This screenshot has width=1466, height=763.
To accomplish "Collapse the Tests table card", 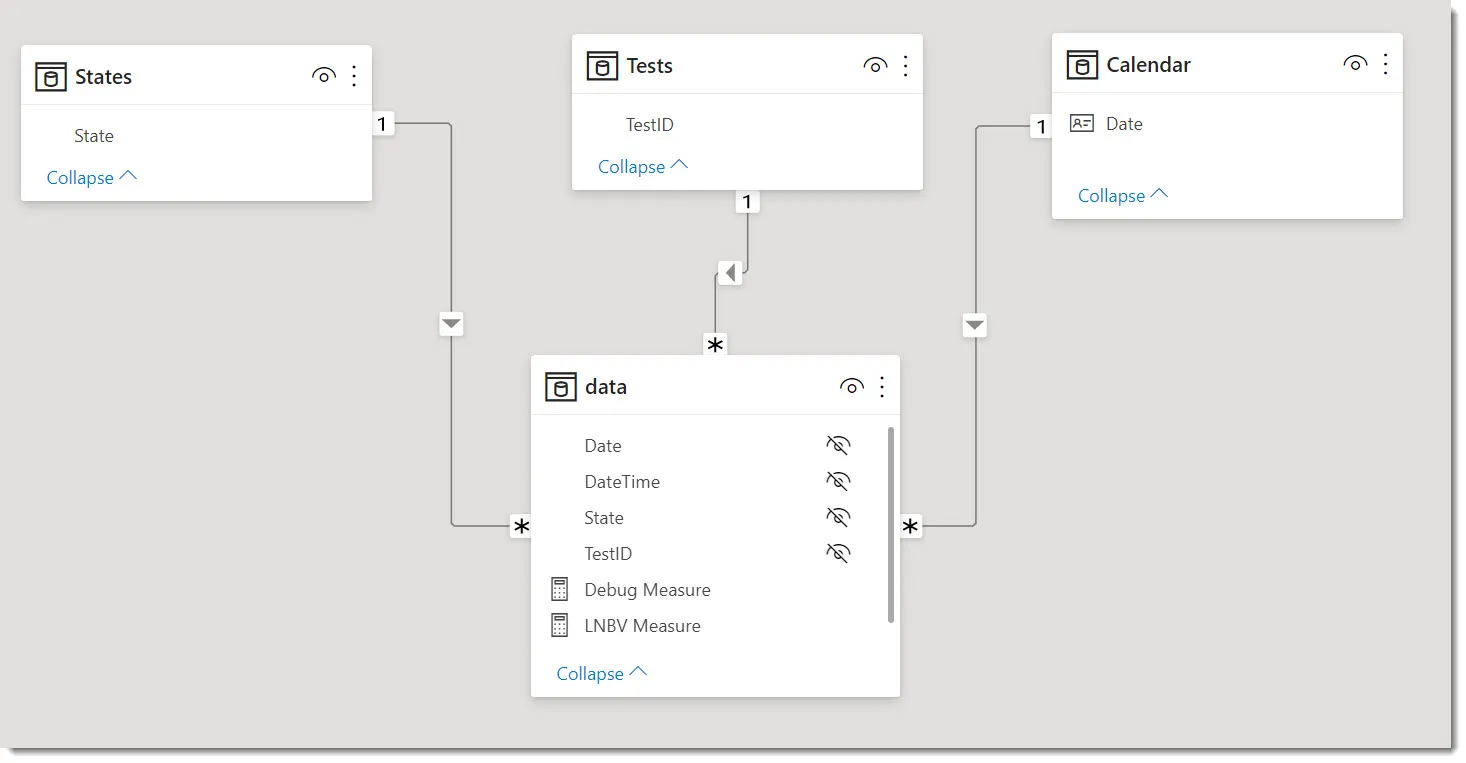I will click(x=642, y=166).
